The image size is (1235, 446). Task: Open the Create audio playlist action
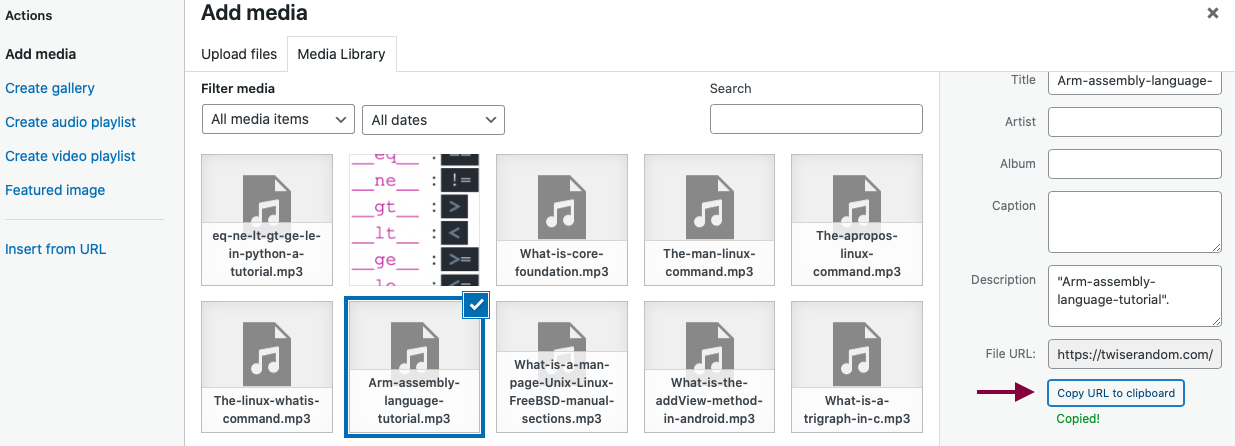click(x=70, y=122)
